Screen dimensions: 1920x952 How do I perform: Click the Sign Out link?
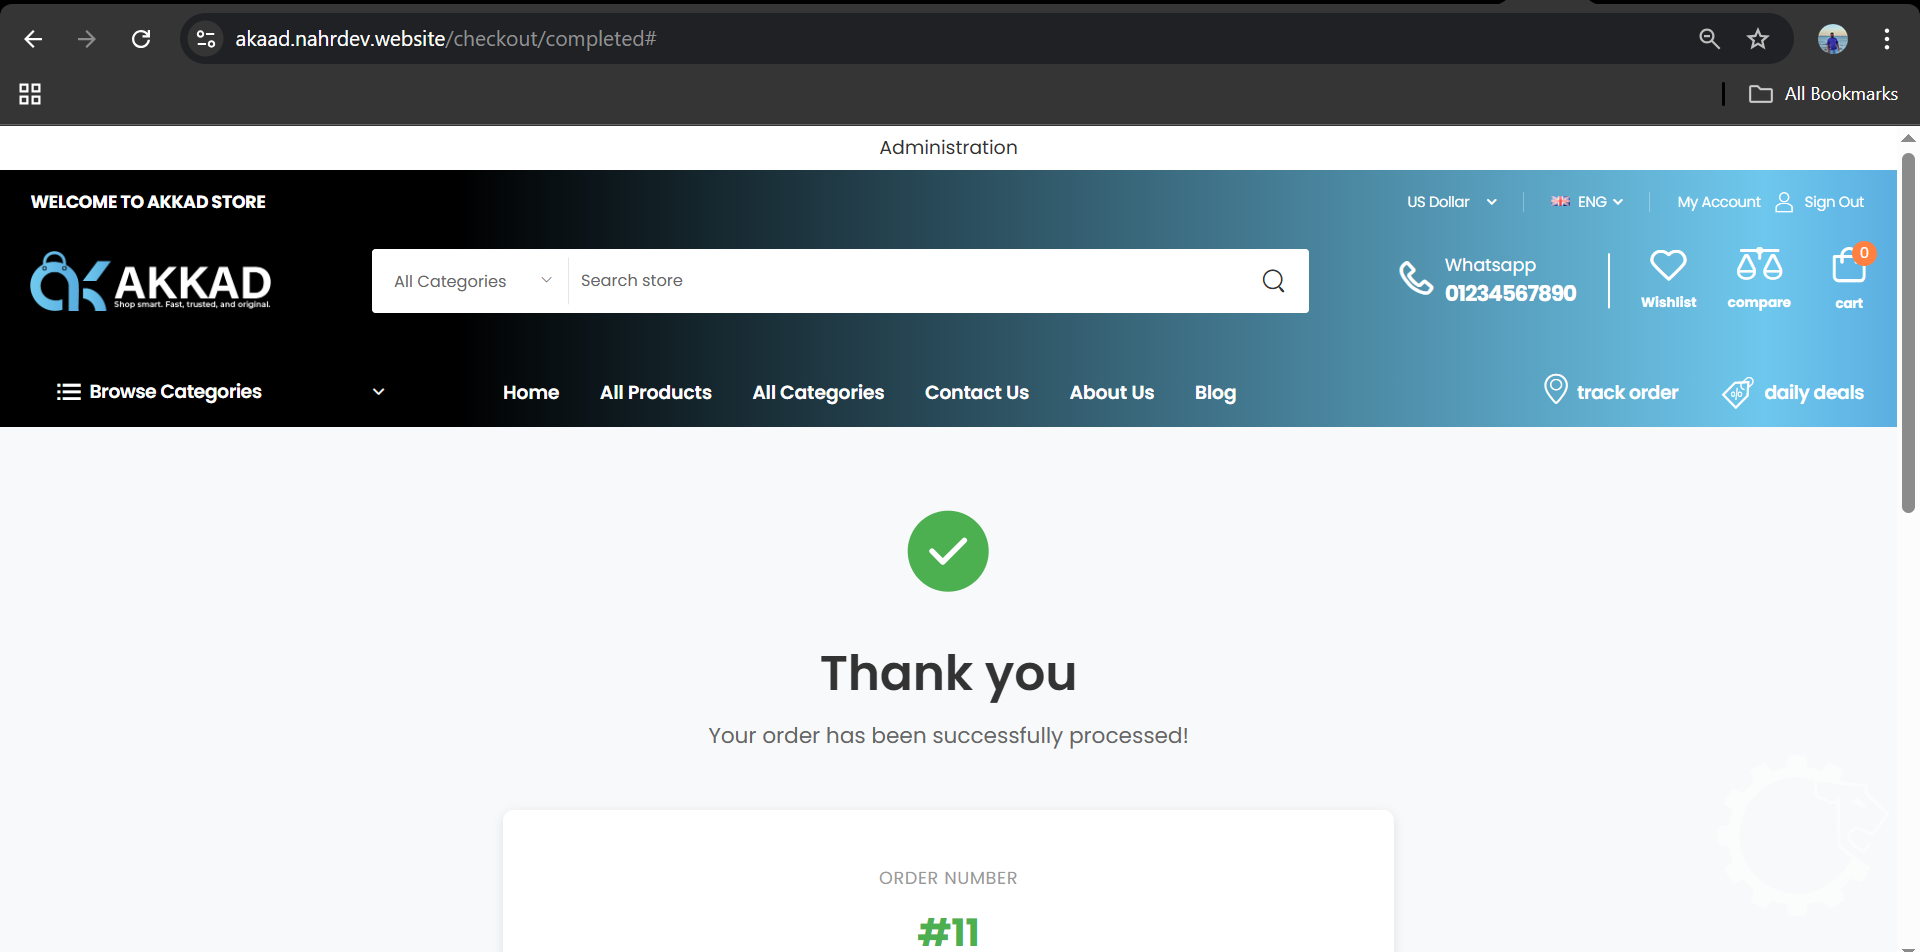[x=1833, y=202]
